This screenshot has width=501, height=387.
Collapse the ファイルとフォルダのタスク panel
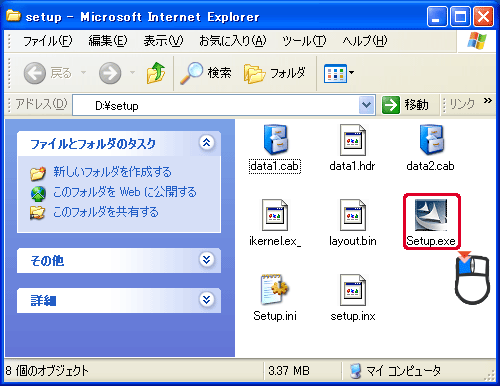click(207, 143)
